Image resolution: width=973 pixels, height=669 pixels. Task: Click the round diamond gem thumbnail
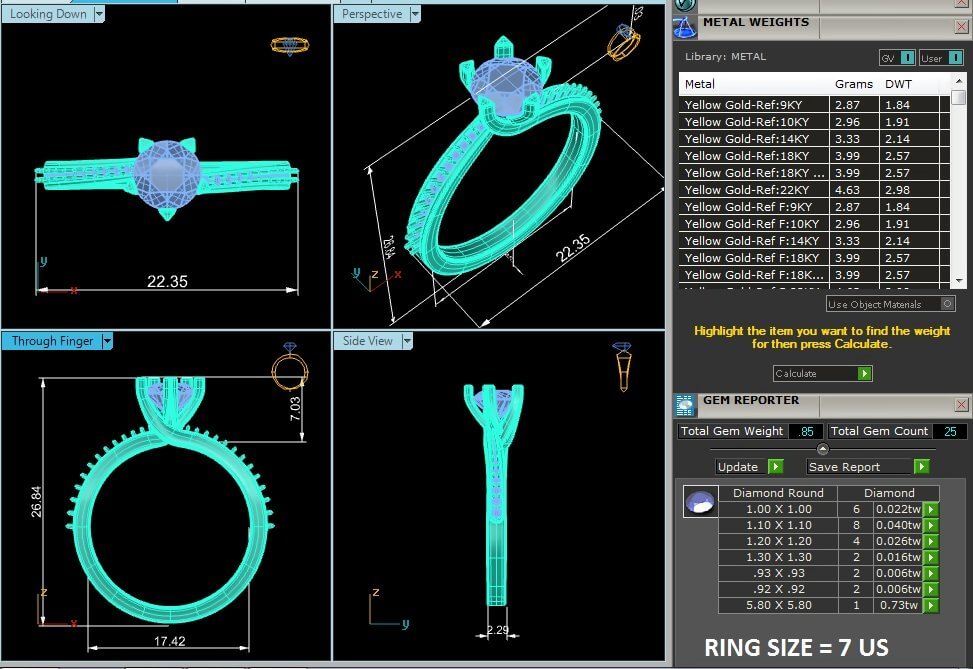point(700,502)
